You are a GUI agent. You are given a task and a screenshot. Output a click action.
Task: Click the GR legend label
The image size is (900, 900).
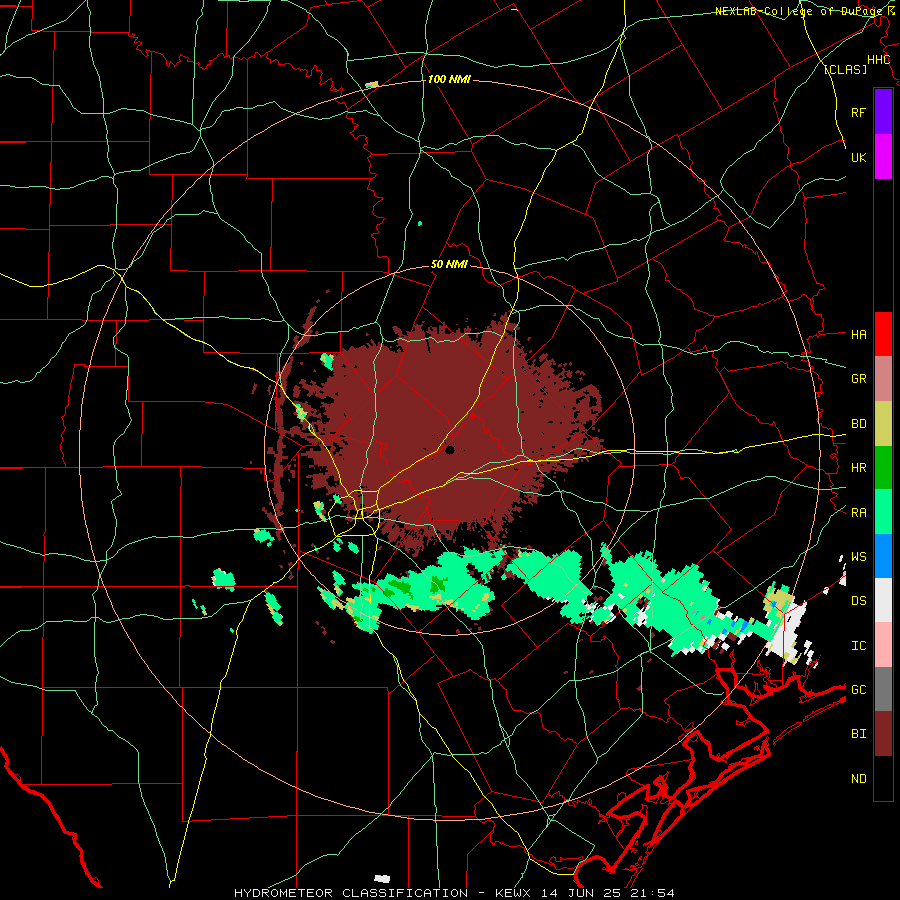click(x=858, y=379)
